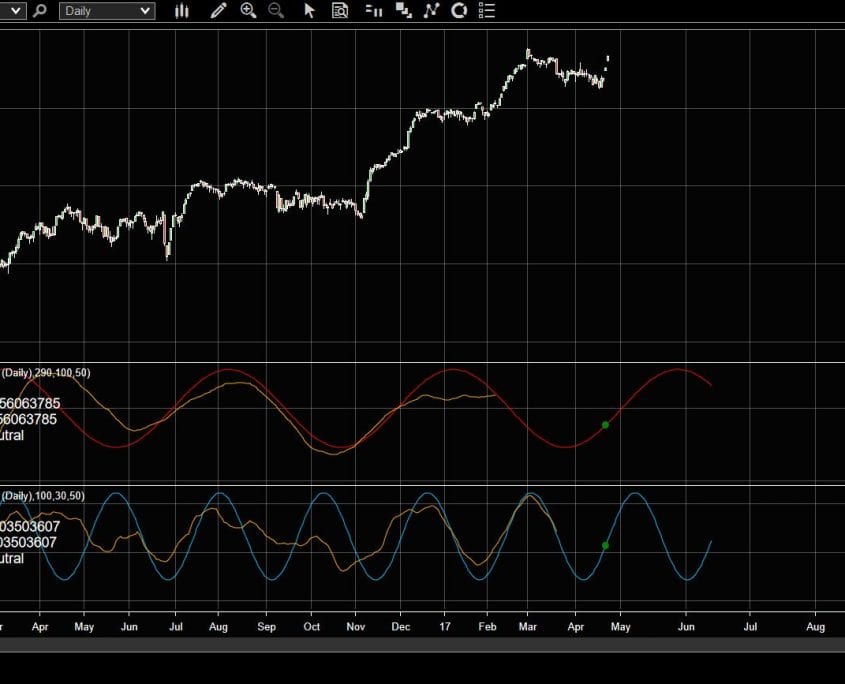Open the data box icon

(x=340, y=11)
